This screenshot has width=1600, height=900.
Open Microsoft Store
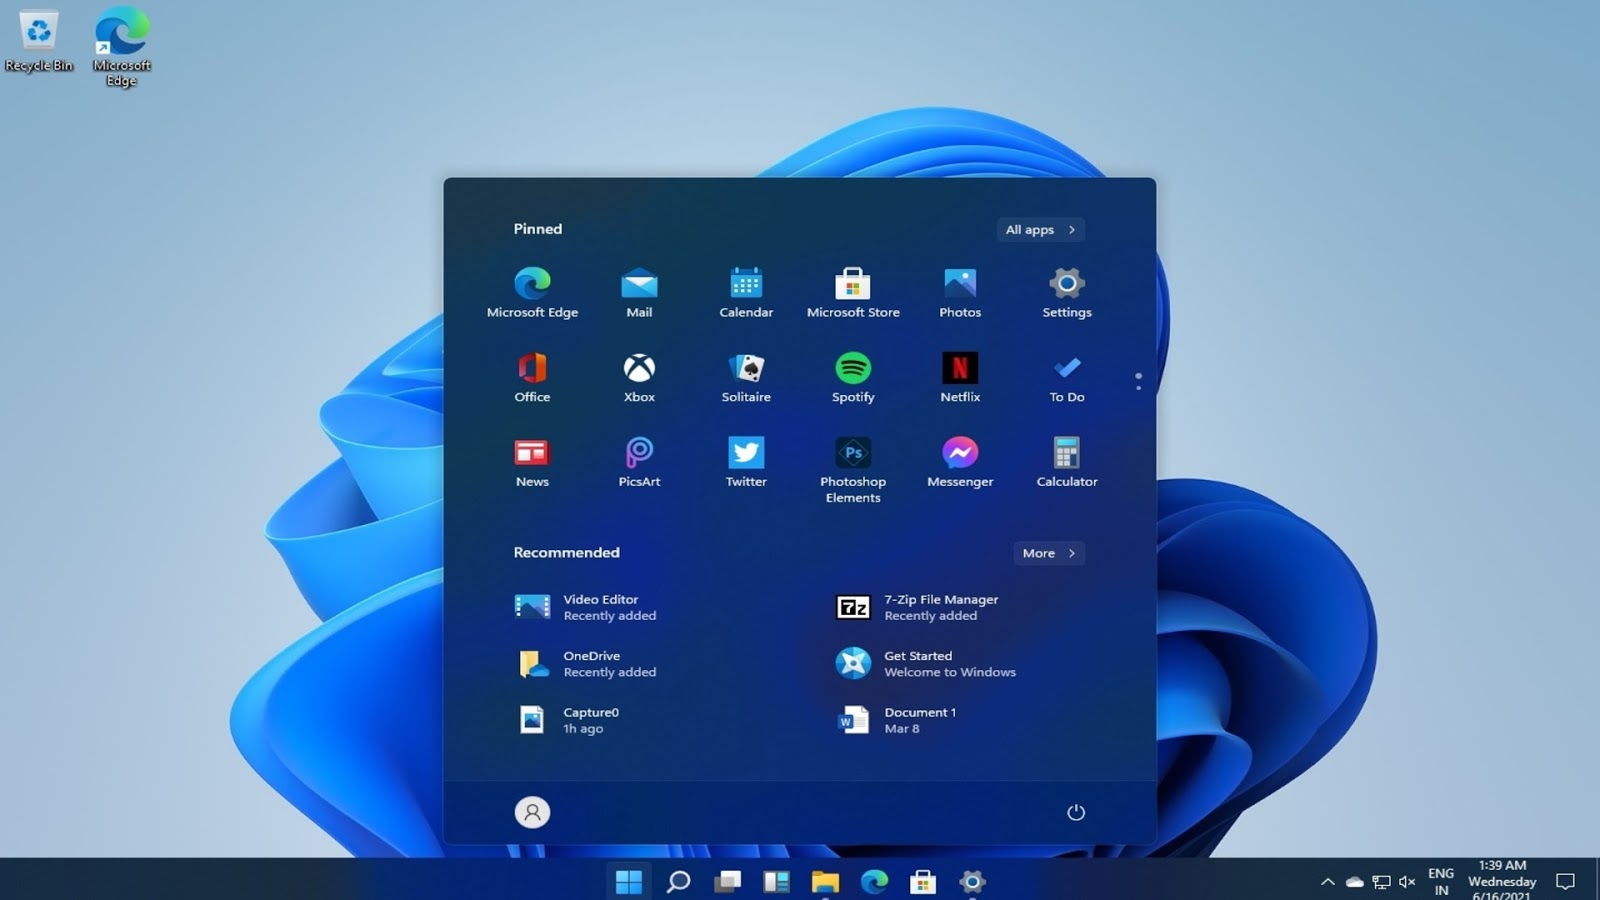852,285
